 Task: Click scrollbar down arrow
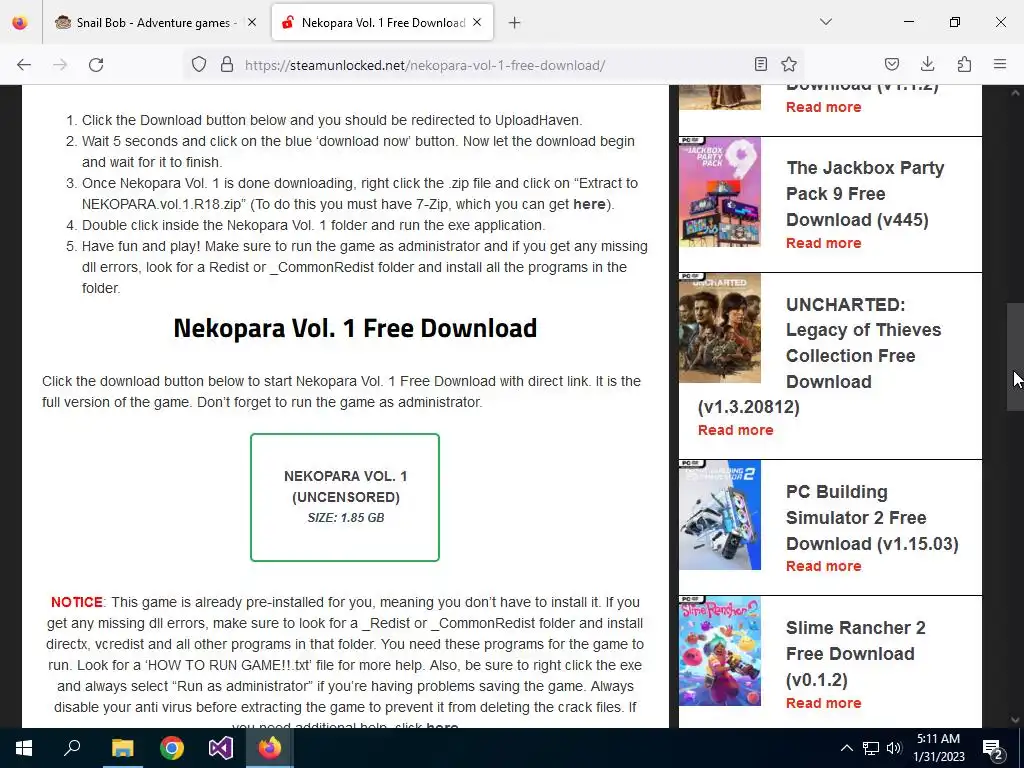tap(1015, 720)
